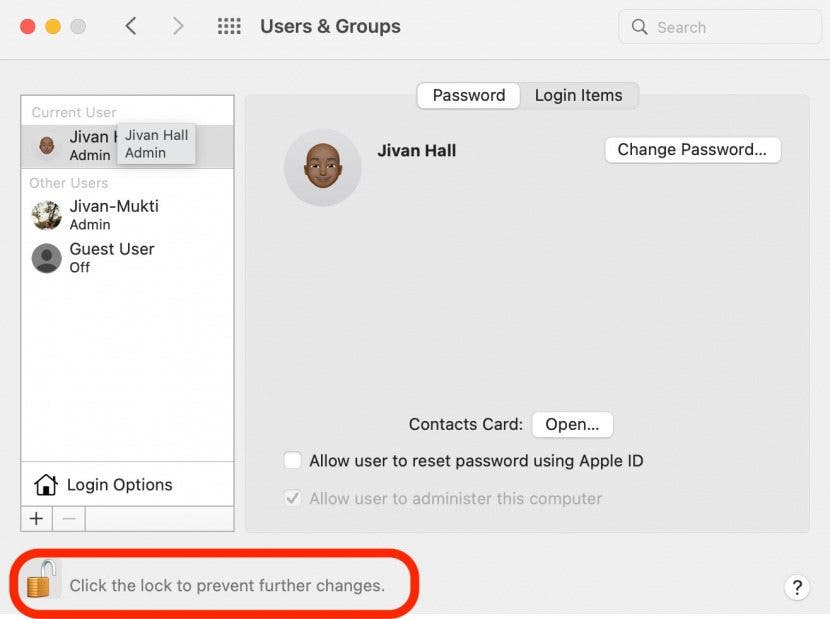
Task: Click Jivan-Mukti's avatar in the user list
Action: pos(47,215)
